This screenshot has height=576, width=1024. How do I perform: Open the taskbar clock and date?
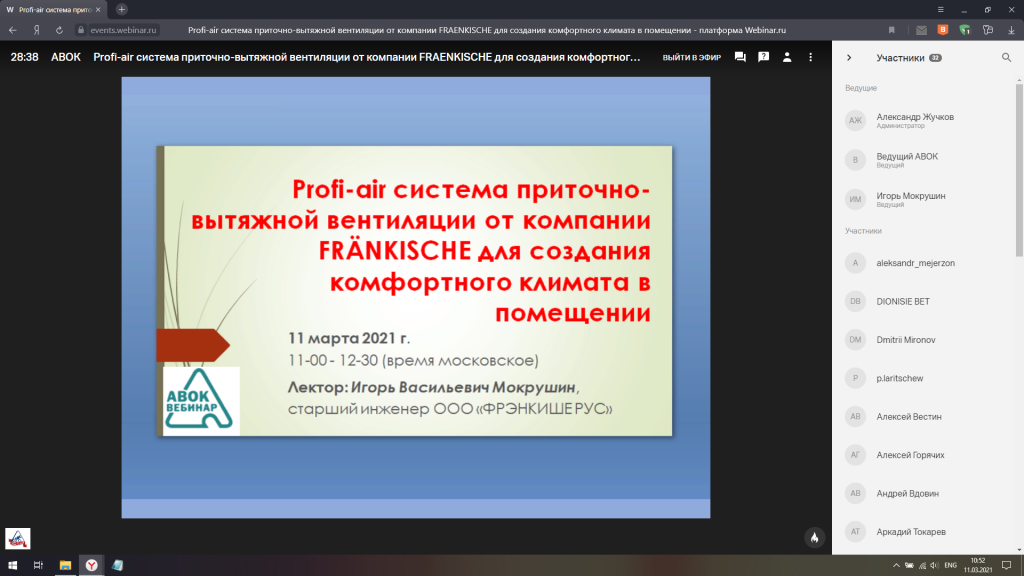pyautogui.click(x=978, y=566)
